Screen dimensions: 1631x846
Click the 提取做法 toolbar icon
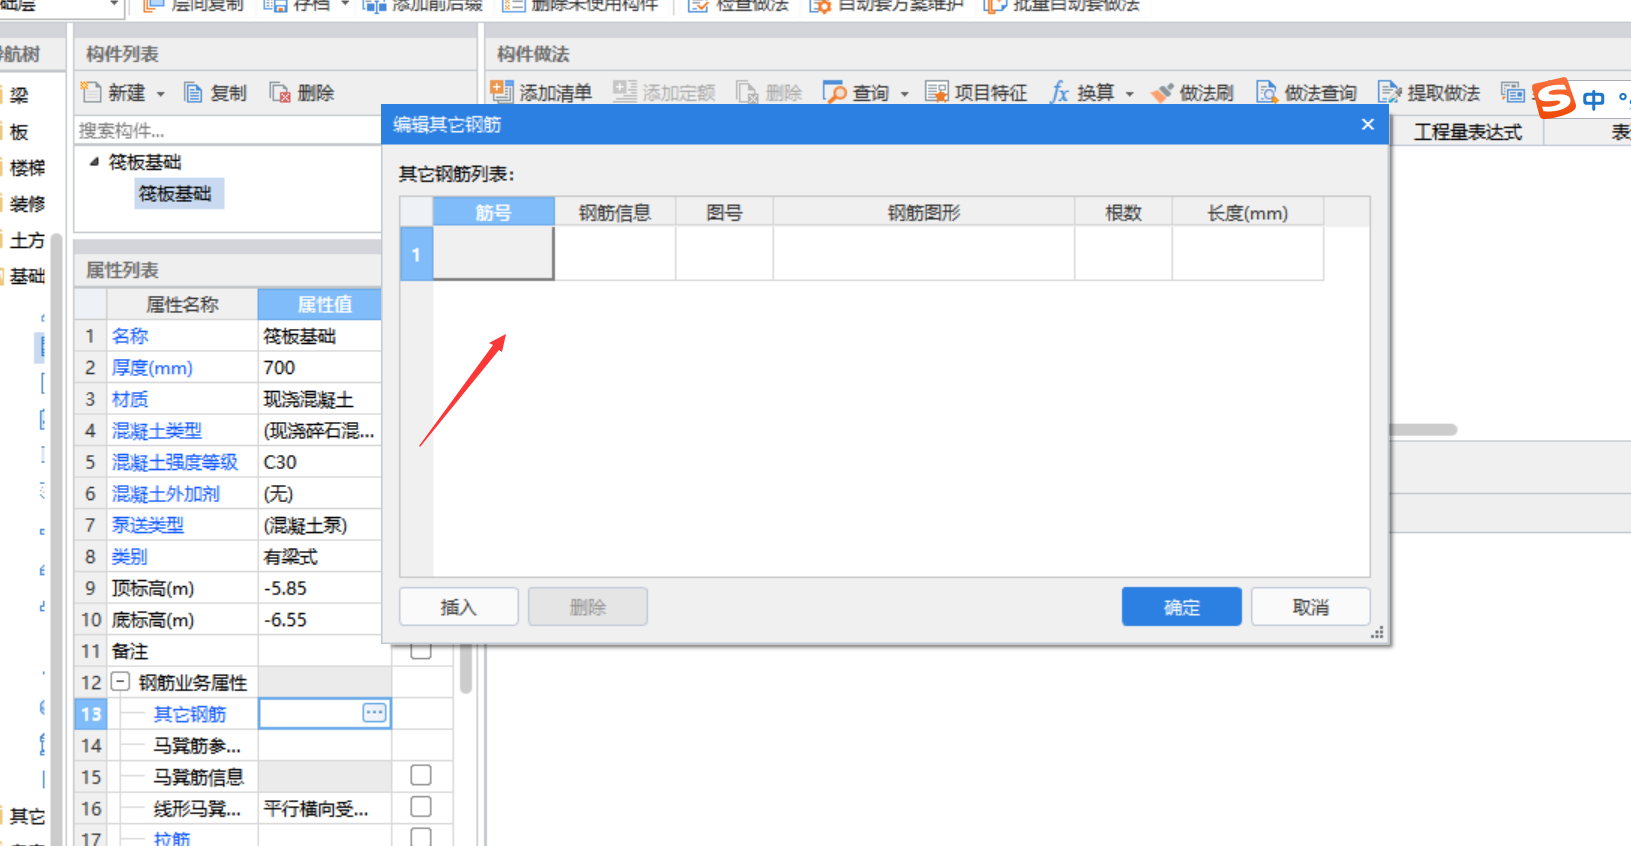[x=1390, y=92]
